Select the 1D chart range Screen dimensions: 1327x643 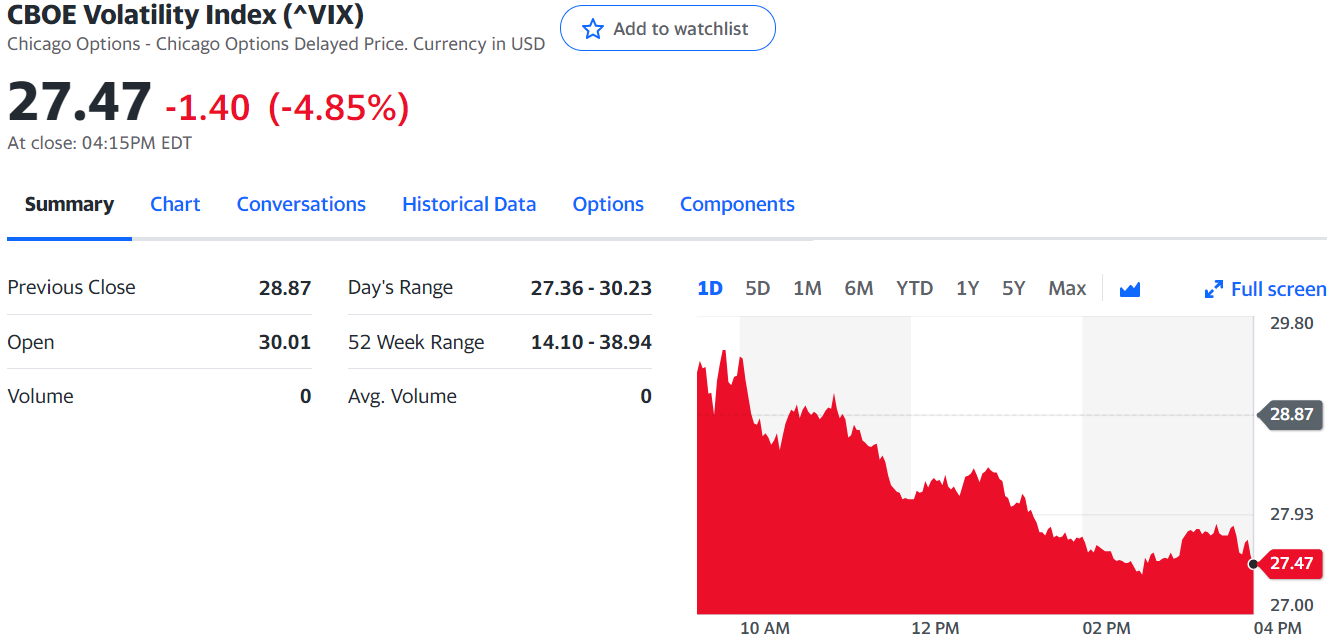[x=710, y=288]
